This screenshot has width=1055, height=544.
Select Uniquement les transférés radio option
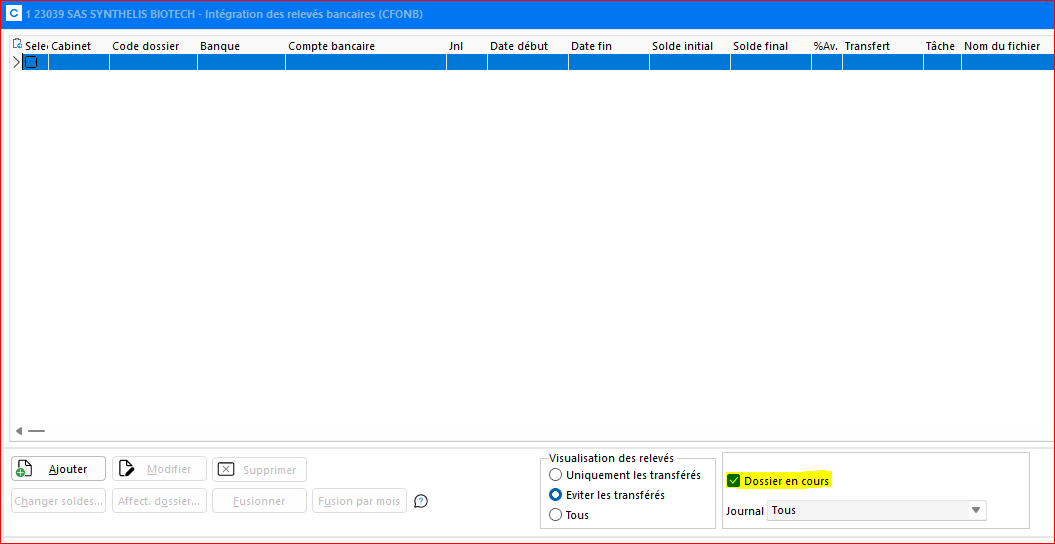click(x=556, y=475)
